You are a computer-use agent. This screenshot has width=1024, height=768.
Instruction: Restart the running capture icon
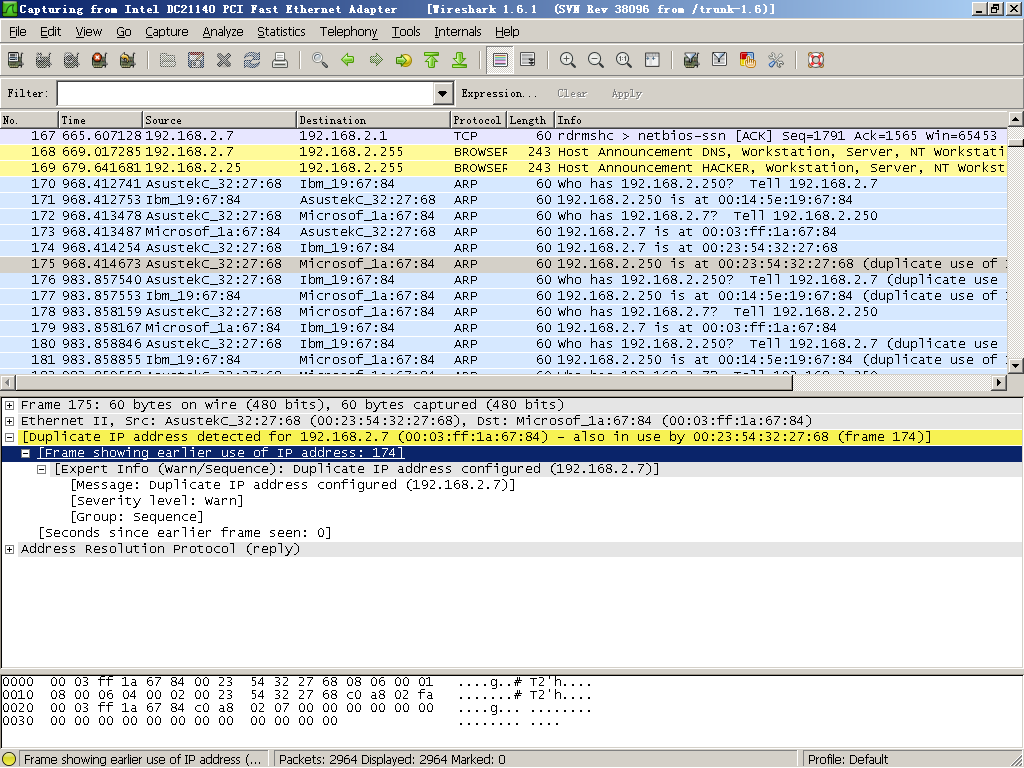[128, 60]
